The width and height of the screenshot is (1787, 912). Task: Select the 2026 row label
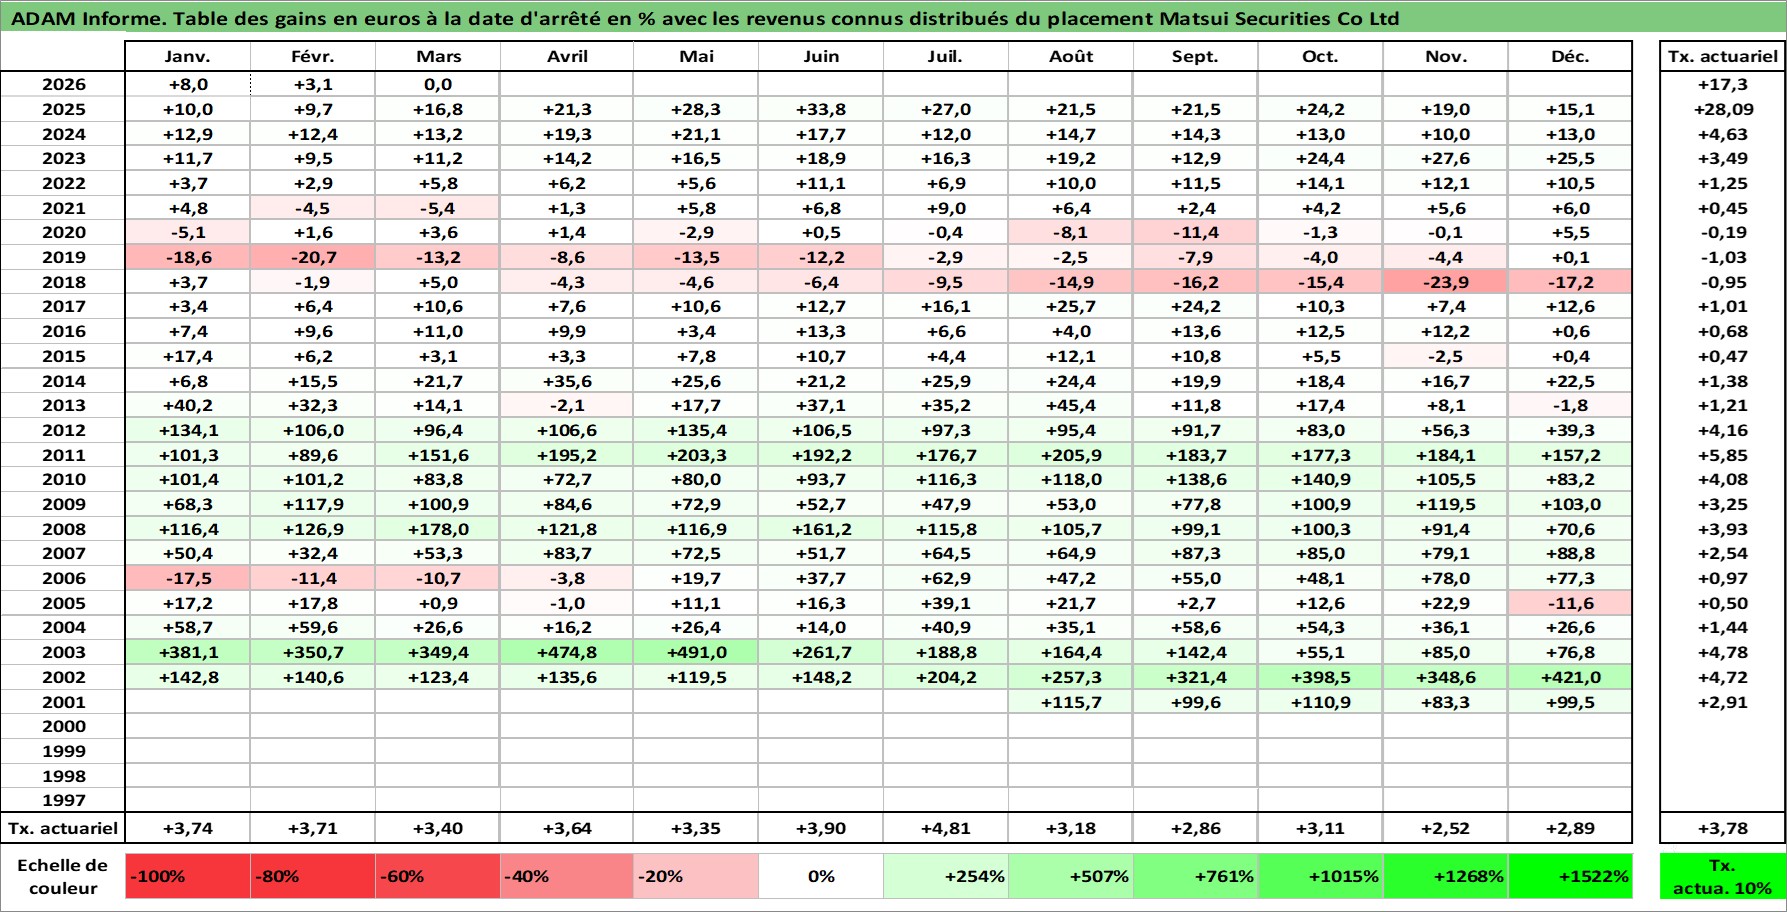coord(63,85)
